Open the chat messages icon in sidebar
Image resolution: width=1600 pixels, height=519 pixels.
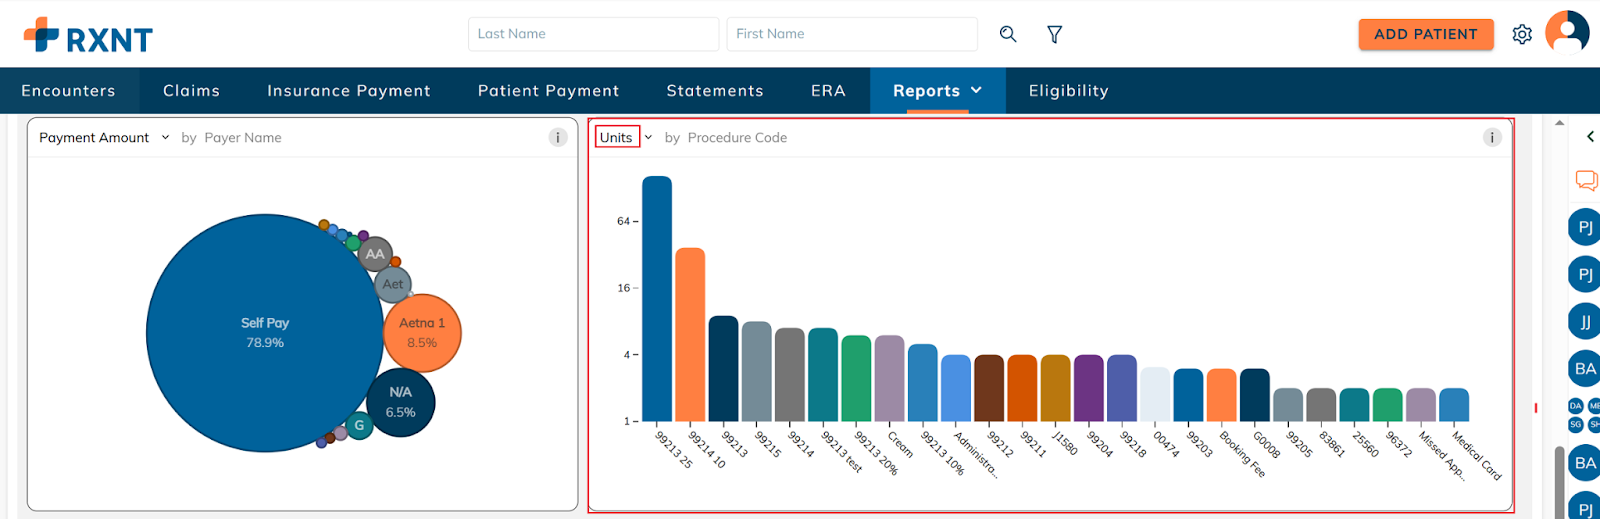(1586, 180)
